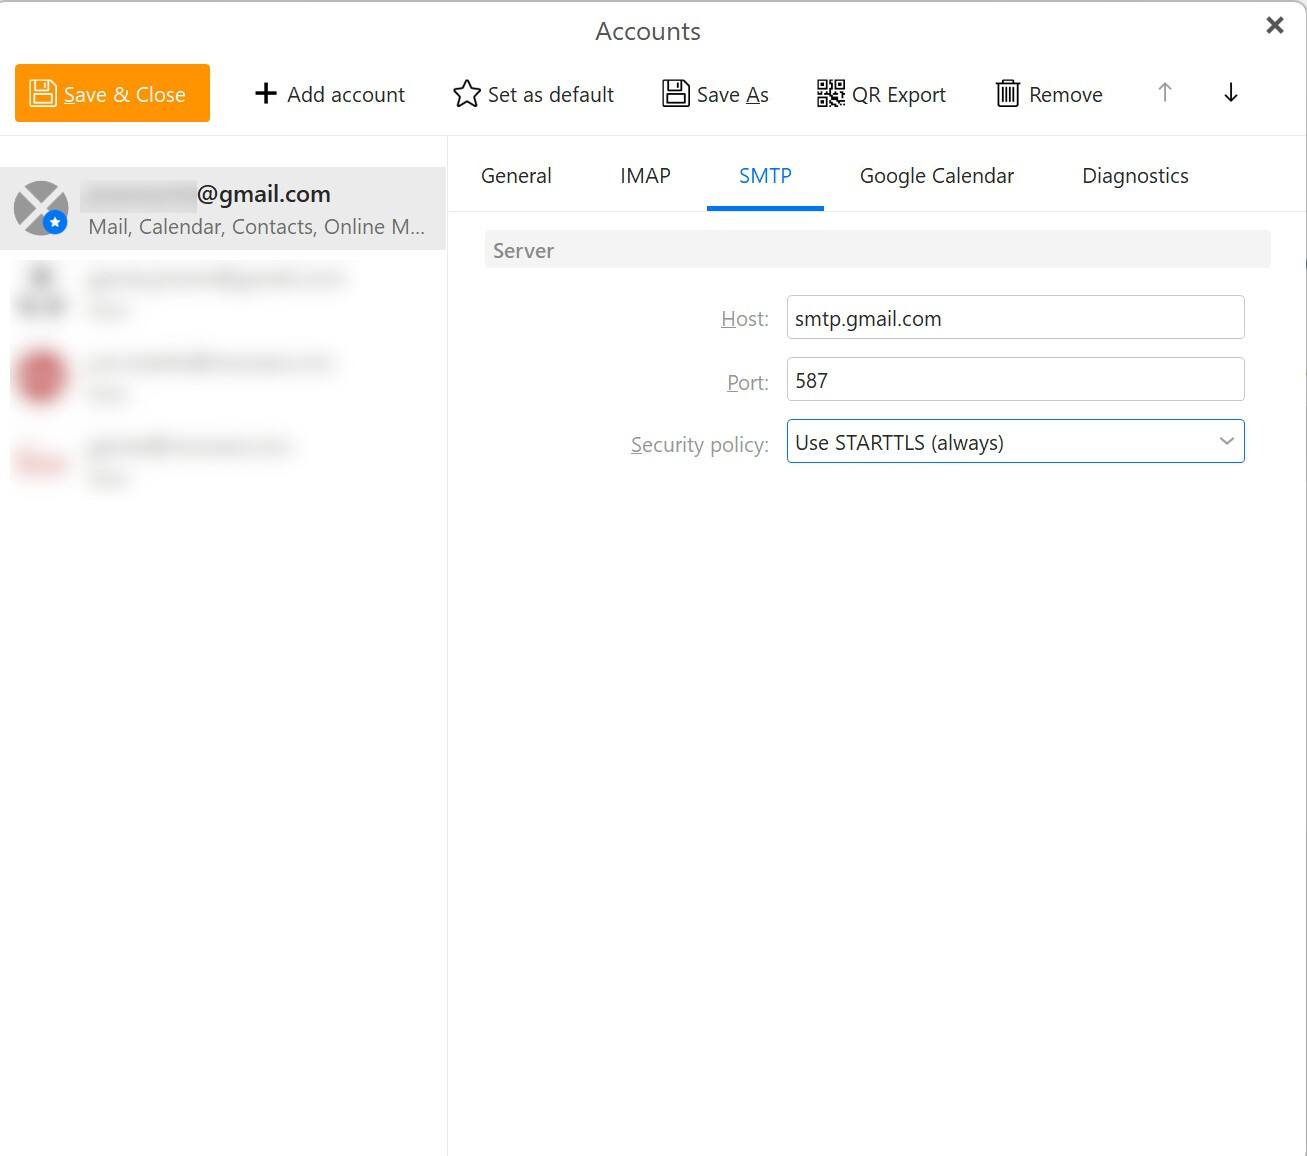Click the Port field showing 587
Viewport: 1307px width, 1156px height.
[x=1015, y=380]
